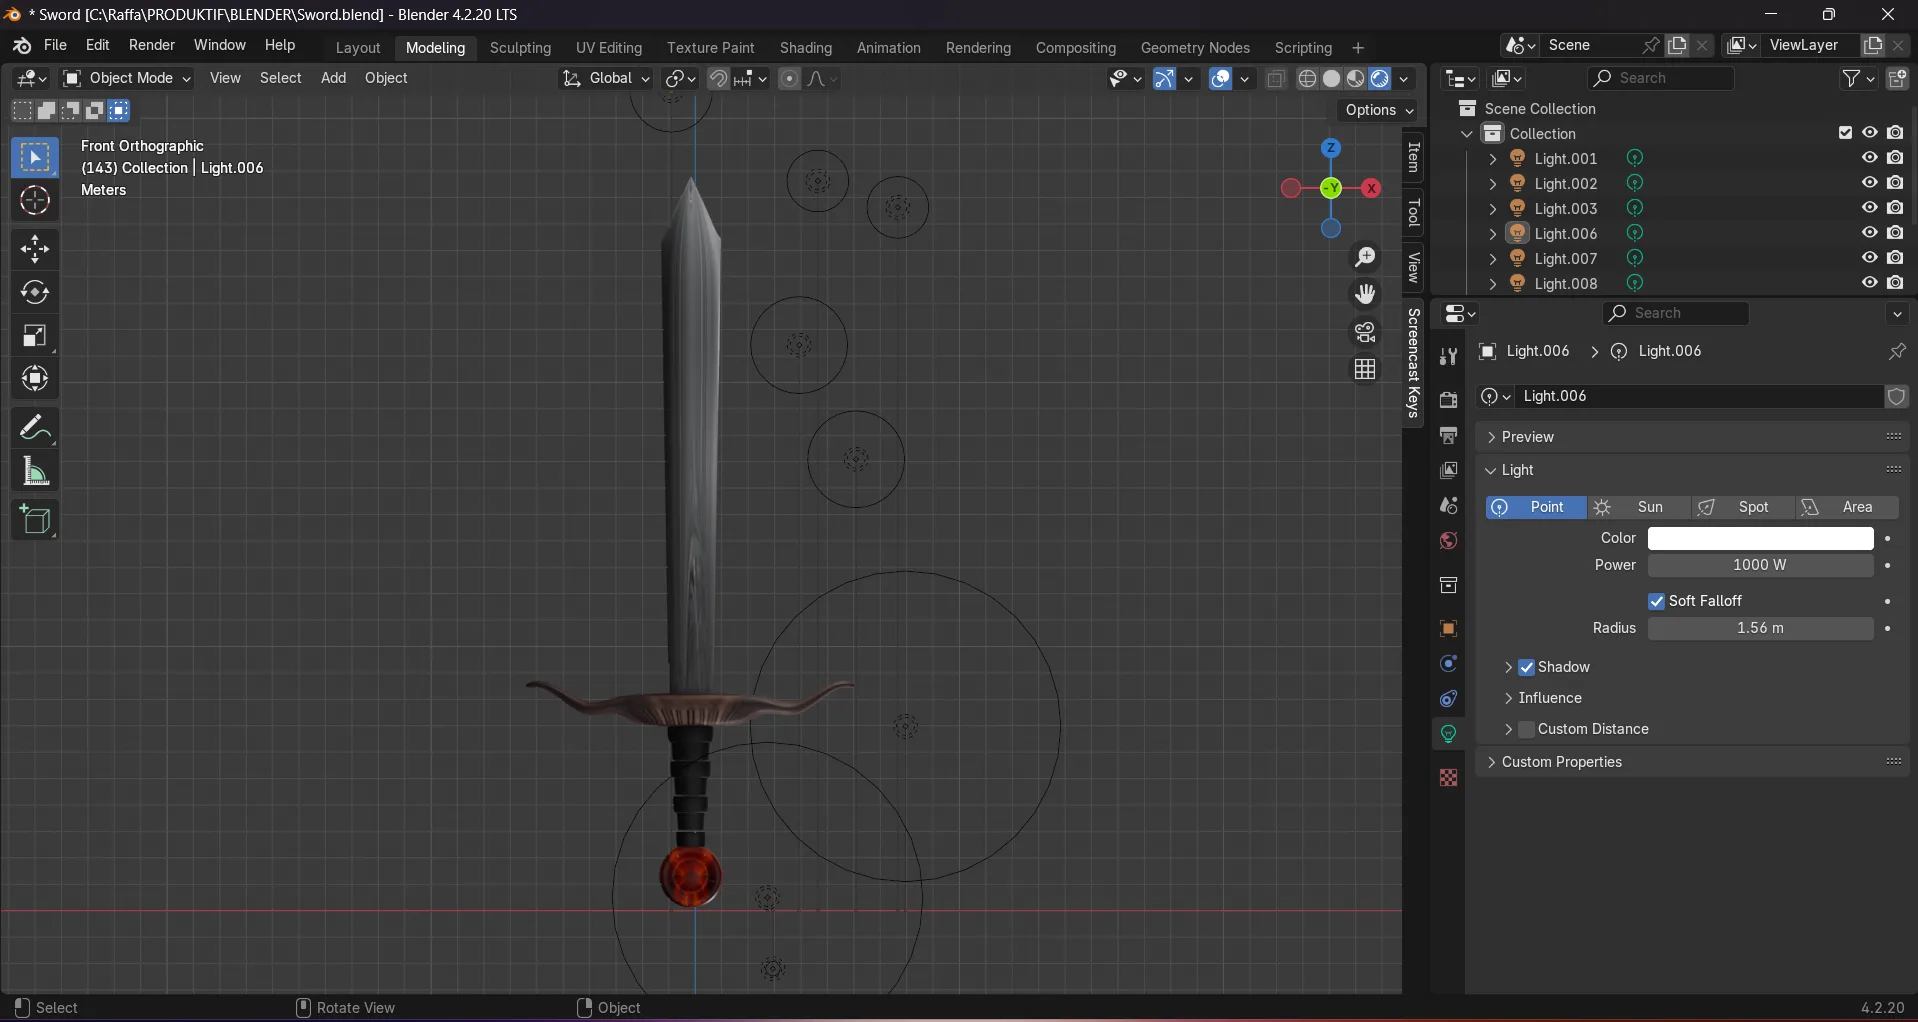Select the Measure tool
The height and width of the screenshot is (1022, 1918).
(35, 471)
